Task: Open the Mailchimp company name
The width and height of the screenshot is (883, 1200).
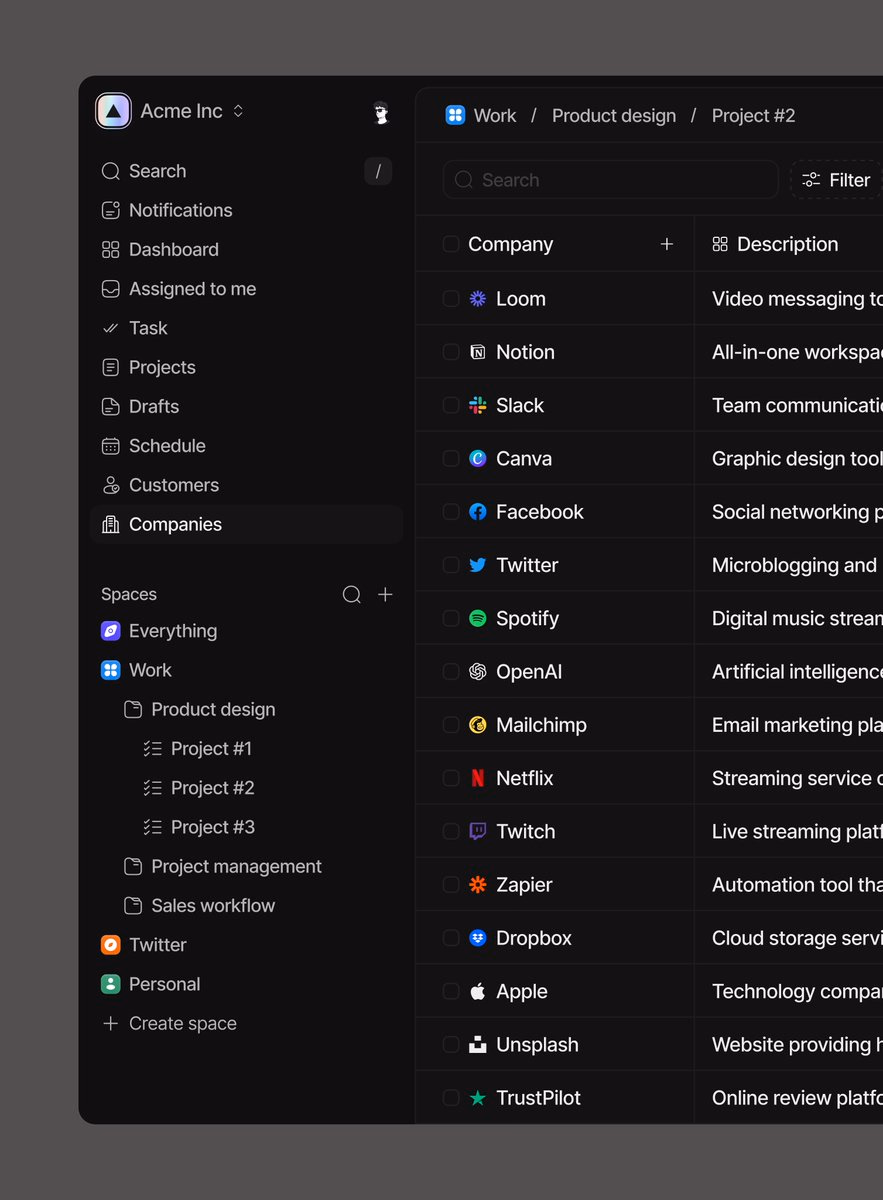Action: [542, 725]
